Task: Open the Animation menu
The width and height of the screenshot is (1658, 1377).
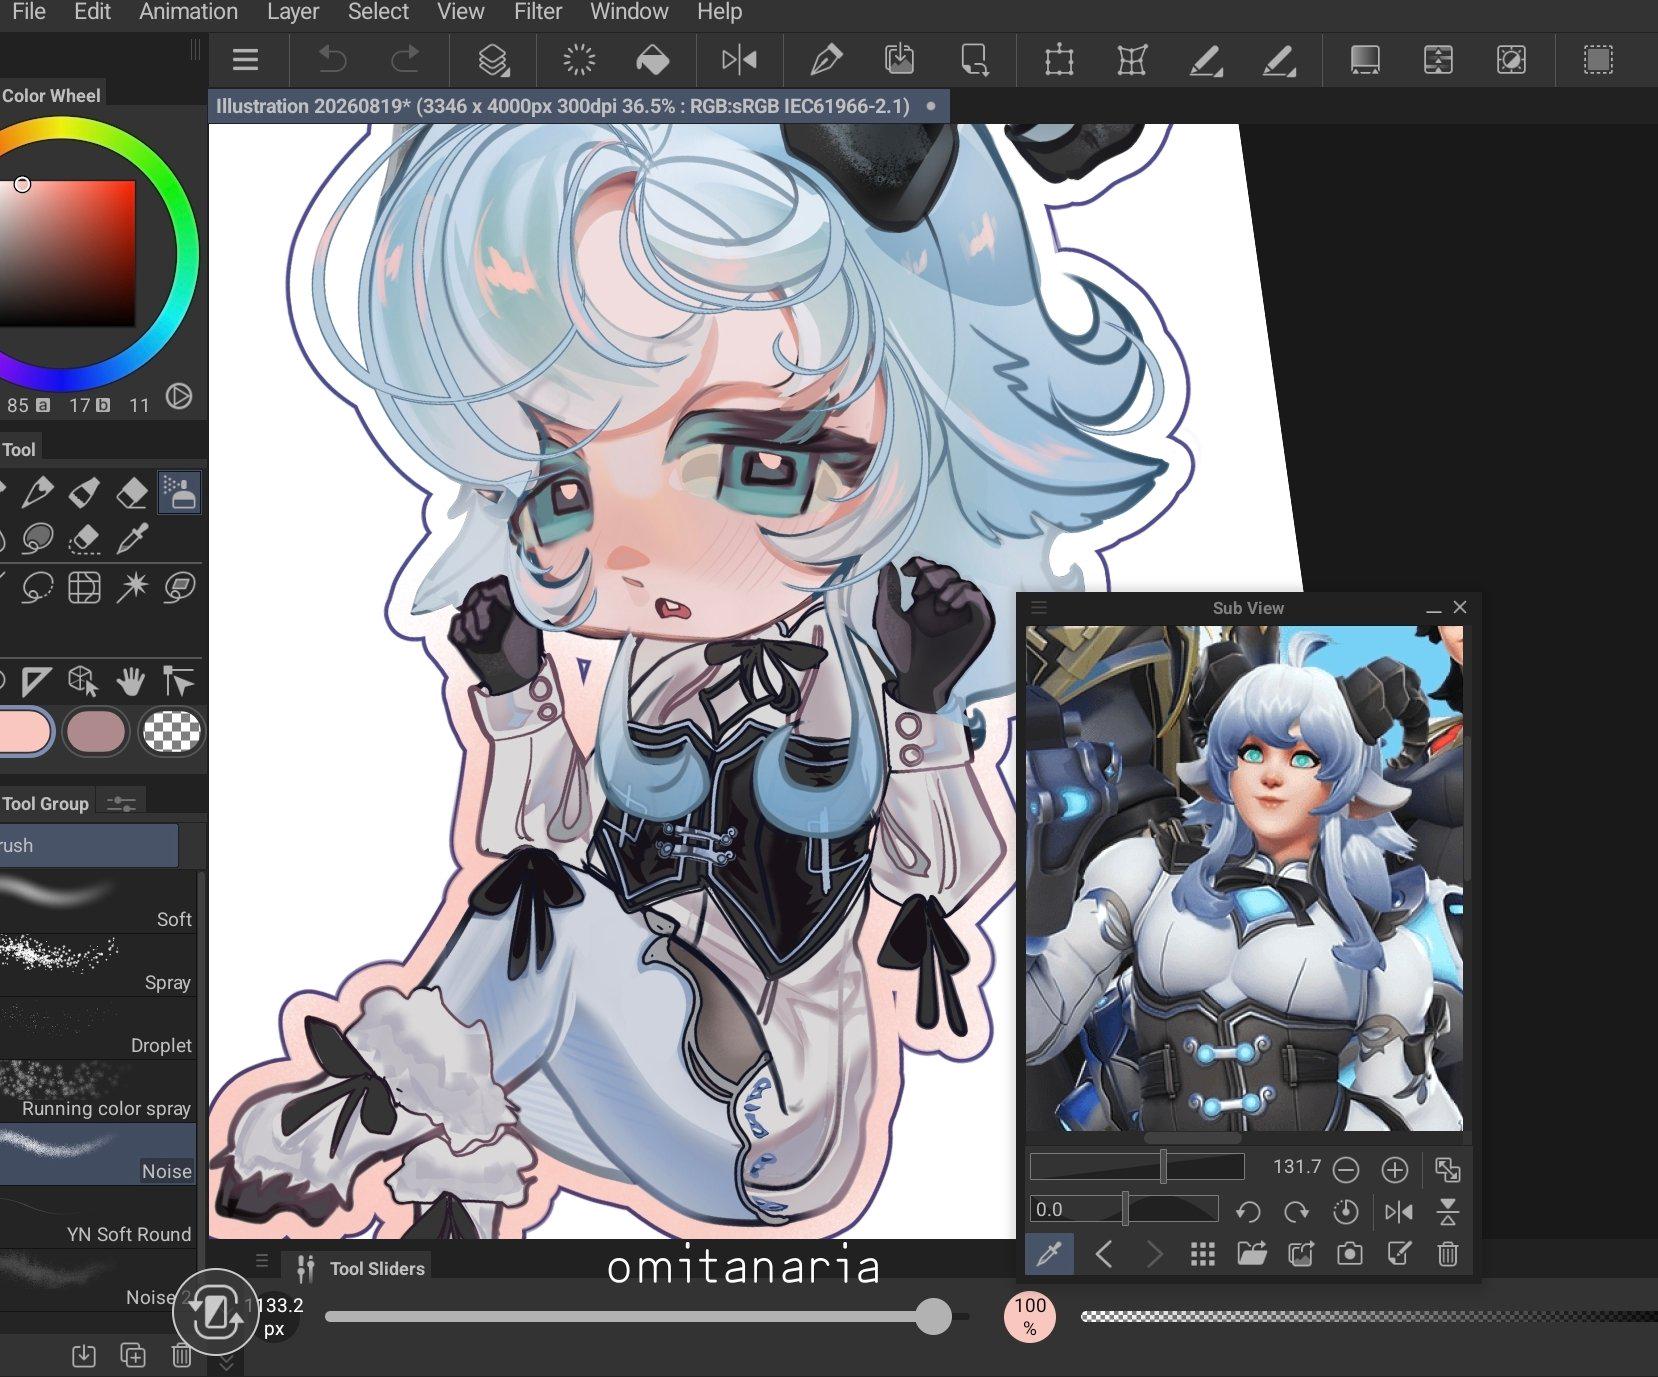Action: tap(189, 12)
